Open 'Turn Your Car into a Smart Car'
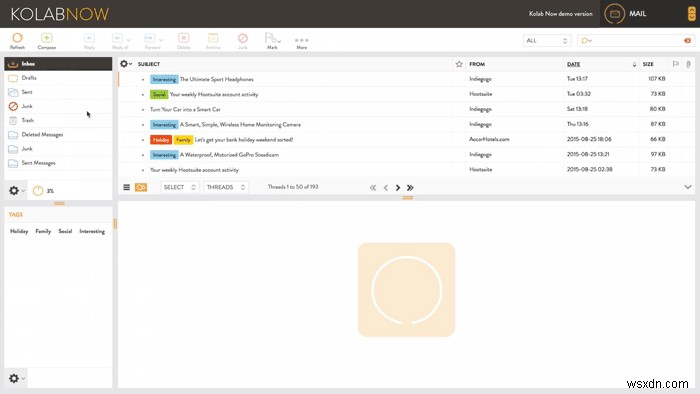 click(x=185, y=109)
